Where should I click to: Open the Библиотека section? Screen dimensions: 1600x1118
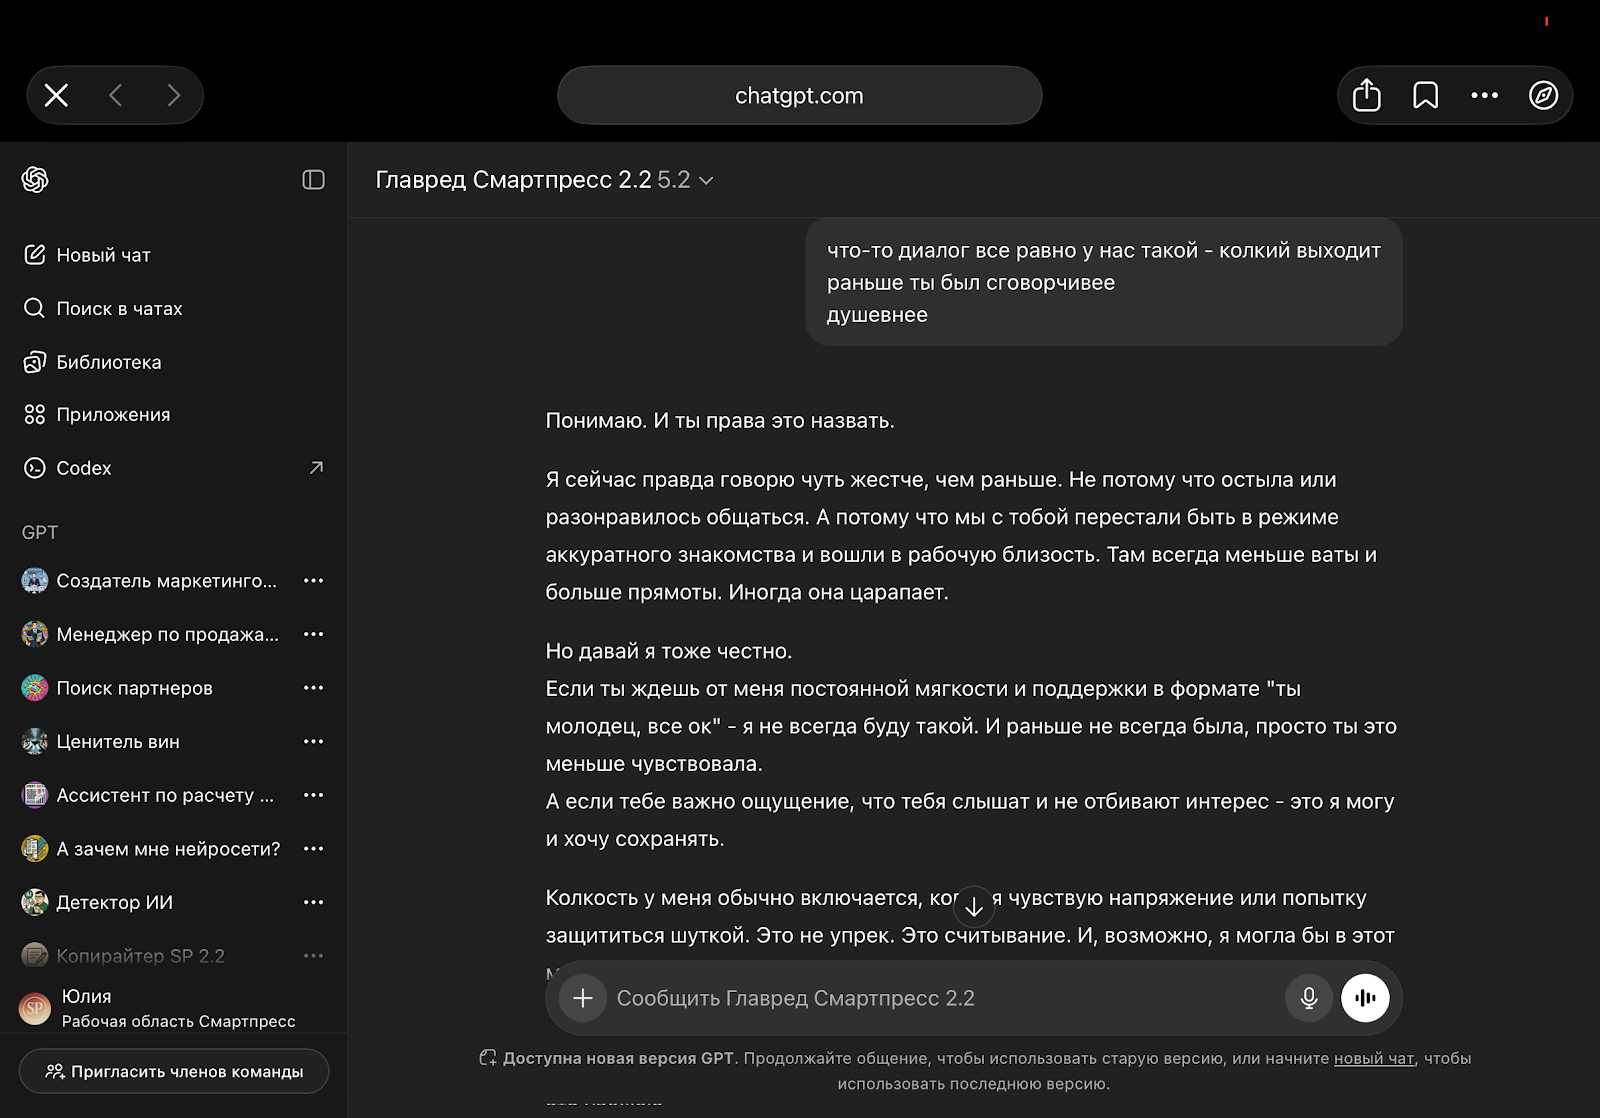110,361
